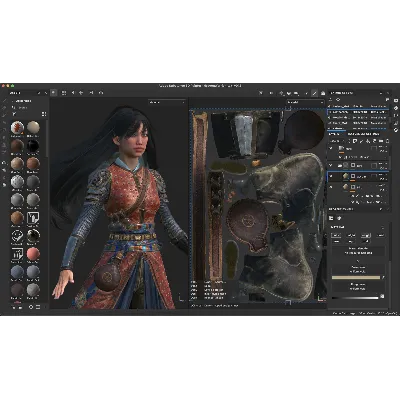The height and width of the screenshot is (400, 400).
Task: Open the asset filter funnel icon
Action: [x=14, y=114]
